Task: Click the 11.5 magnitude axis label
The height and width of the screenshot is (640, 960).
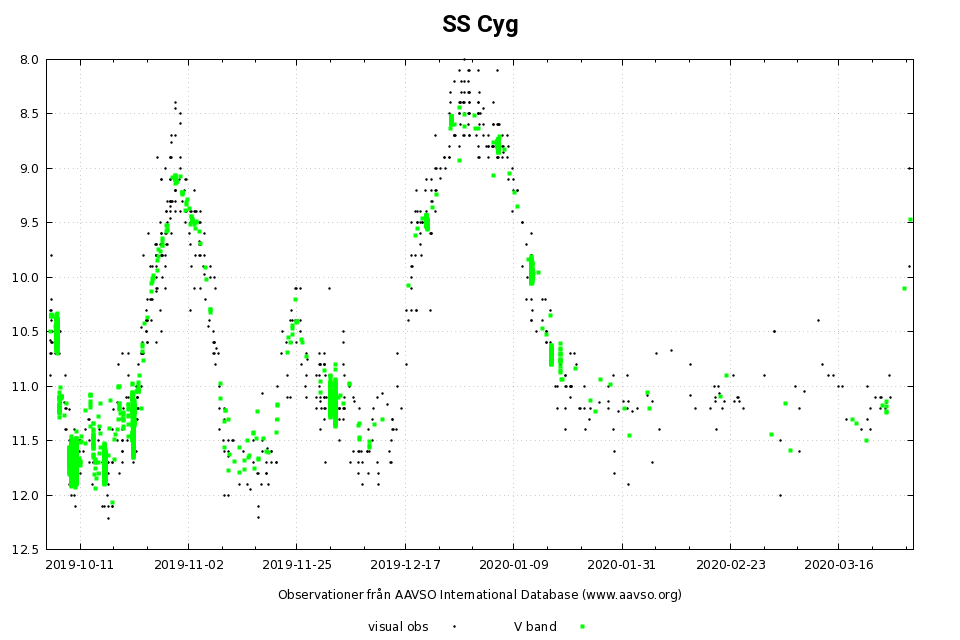Action: (25, 440)
